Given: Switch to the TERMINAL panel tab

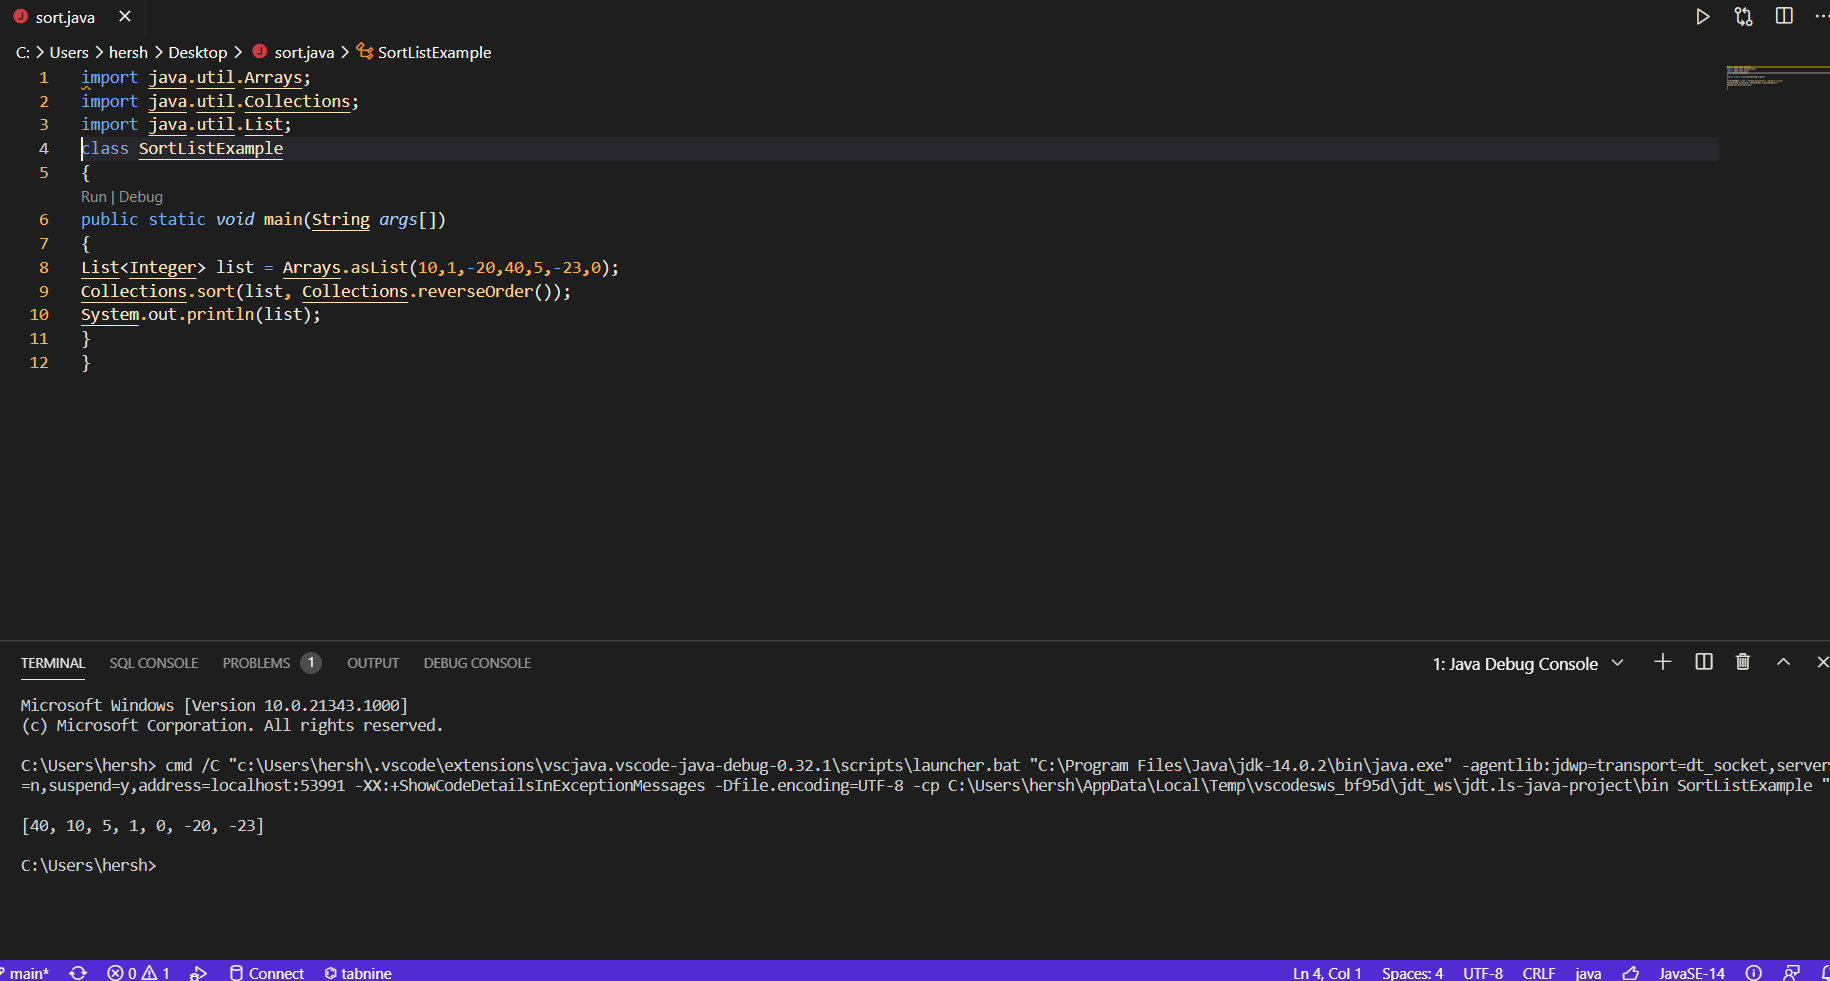Looking at the screenshot, I should click(x=53, y=663).
